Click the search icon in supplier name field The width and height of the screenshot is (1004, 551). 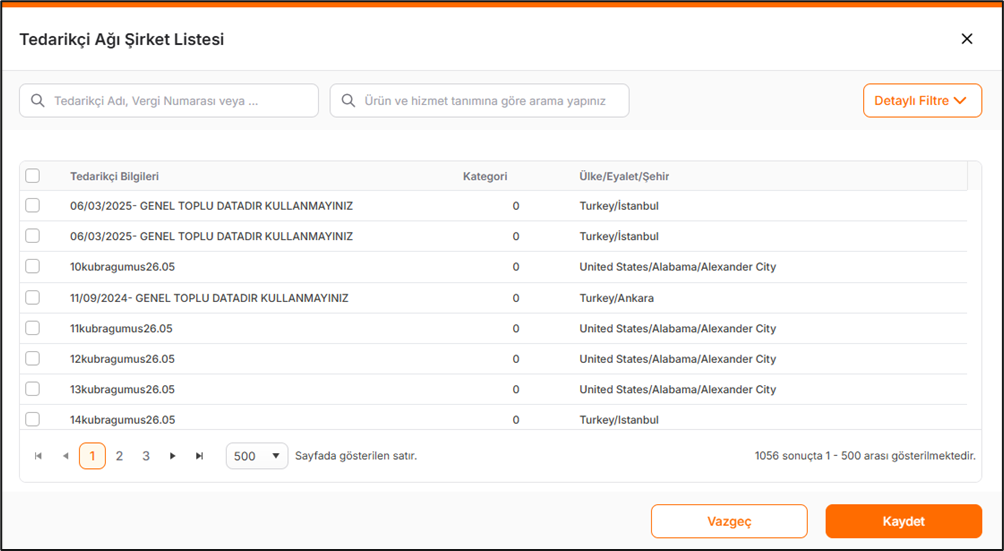click(38, 101)
